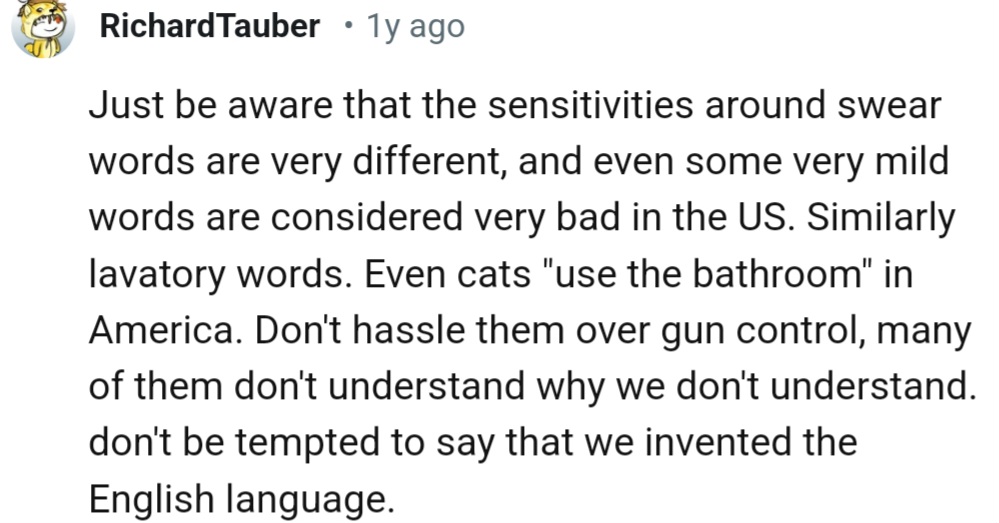
Task: Click the dot separator before timestamp
Action: click(x=345, y=27)
